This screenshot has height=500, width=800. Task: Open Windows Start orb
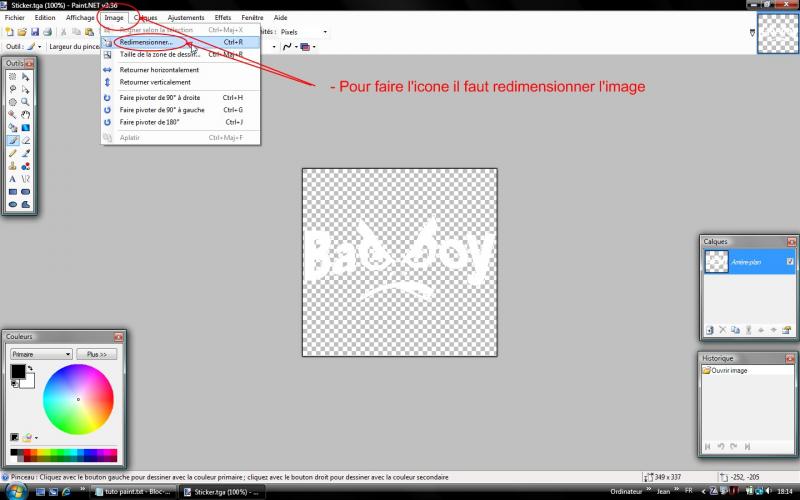click(16, 491)
